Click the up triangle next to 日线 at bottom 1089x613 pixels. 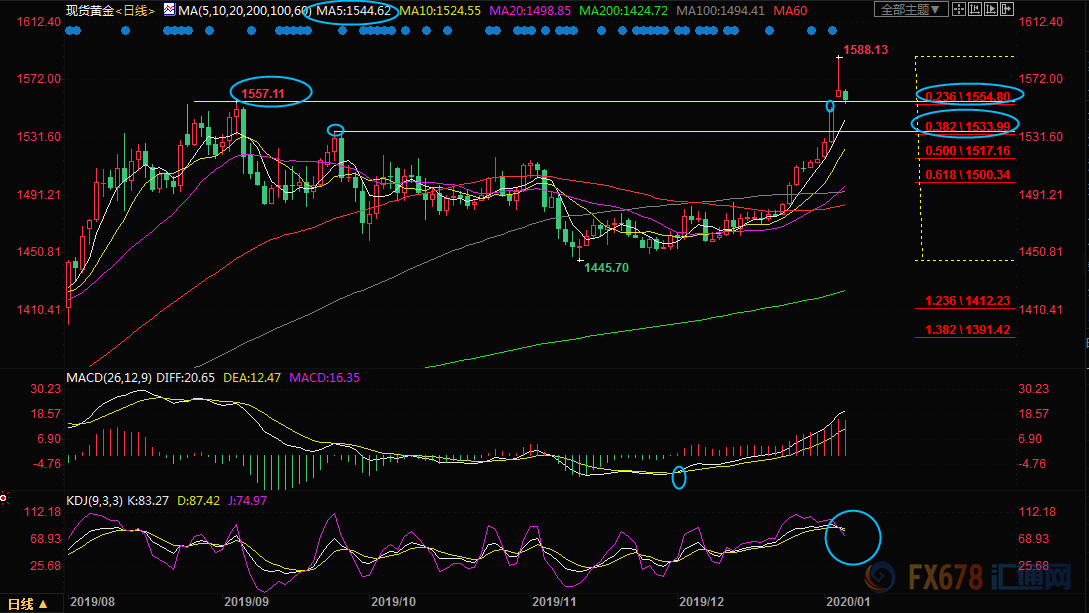[45, 604]
